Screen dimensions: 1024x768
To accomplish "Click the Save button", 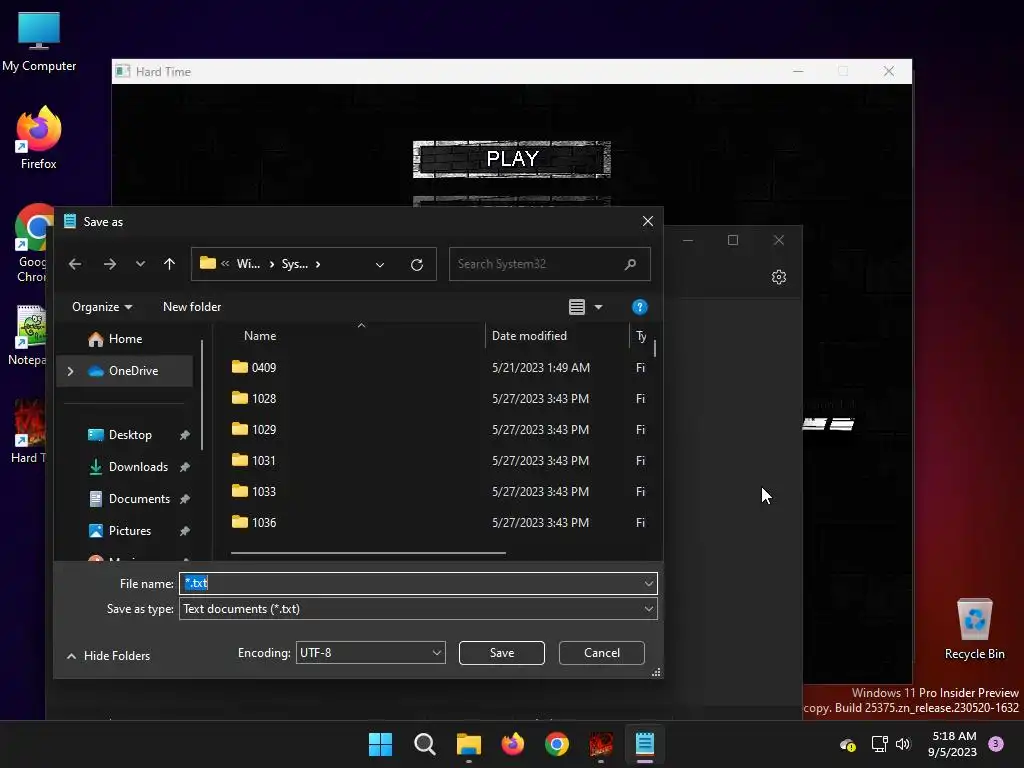I will tap(502, 652).
